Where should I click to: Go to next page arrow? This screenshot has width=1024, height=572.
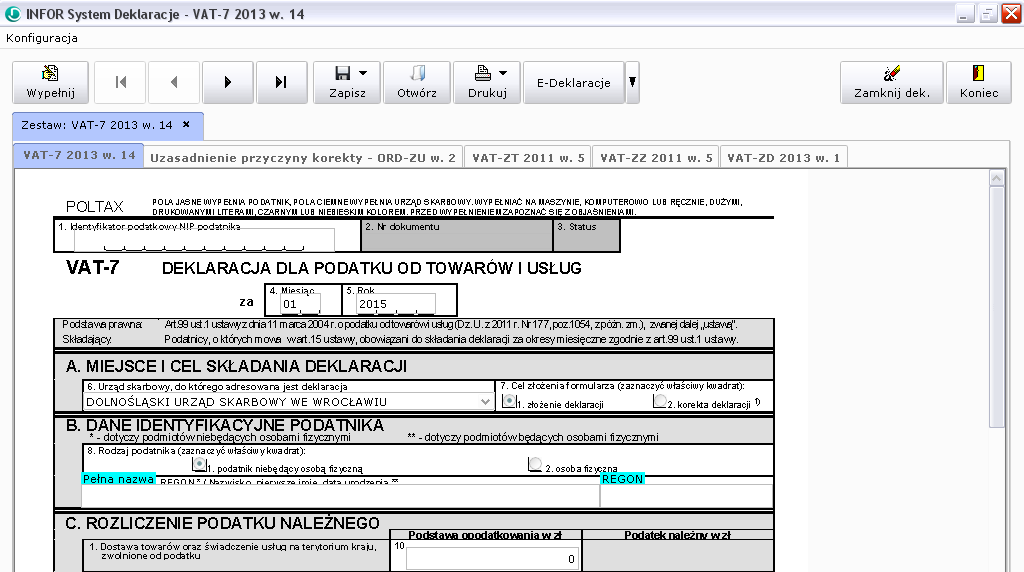pyautogui.click(x=227, y=82)
